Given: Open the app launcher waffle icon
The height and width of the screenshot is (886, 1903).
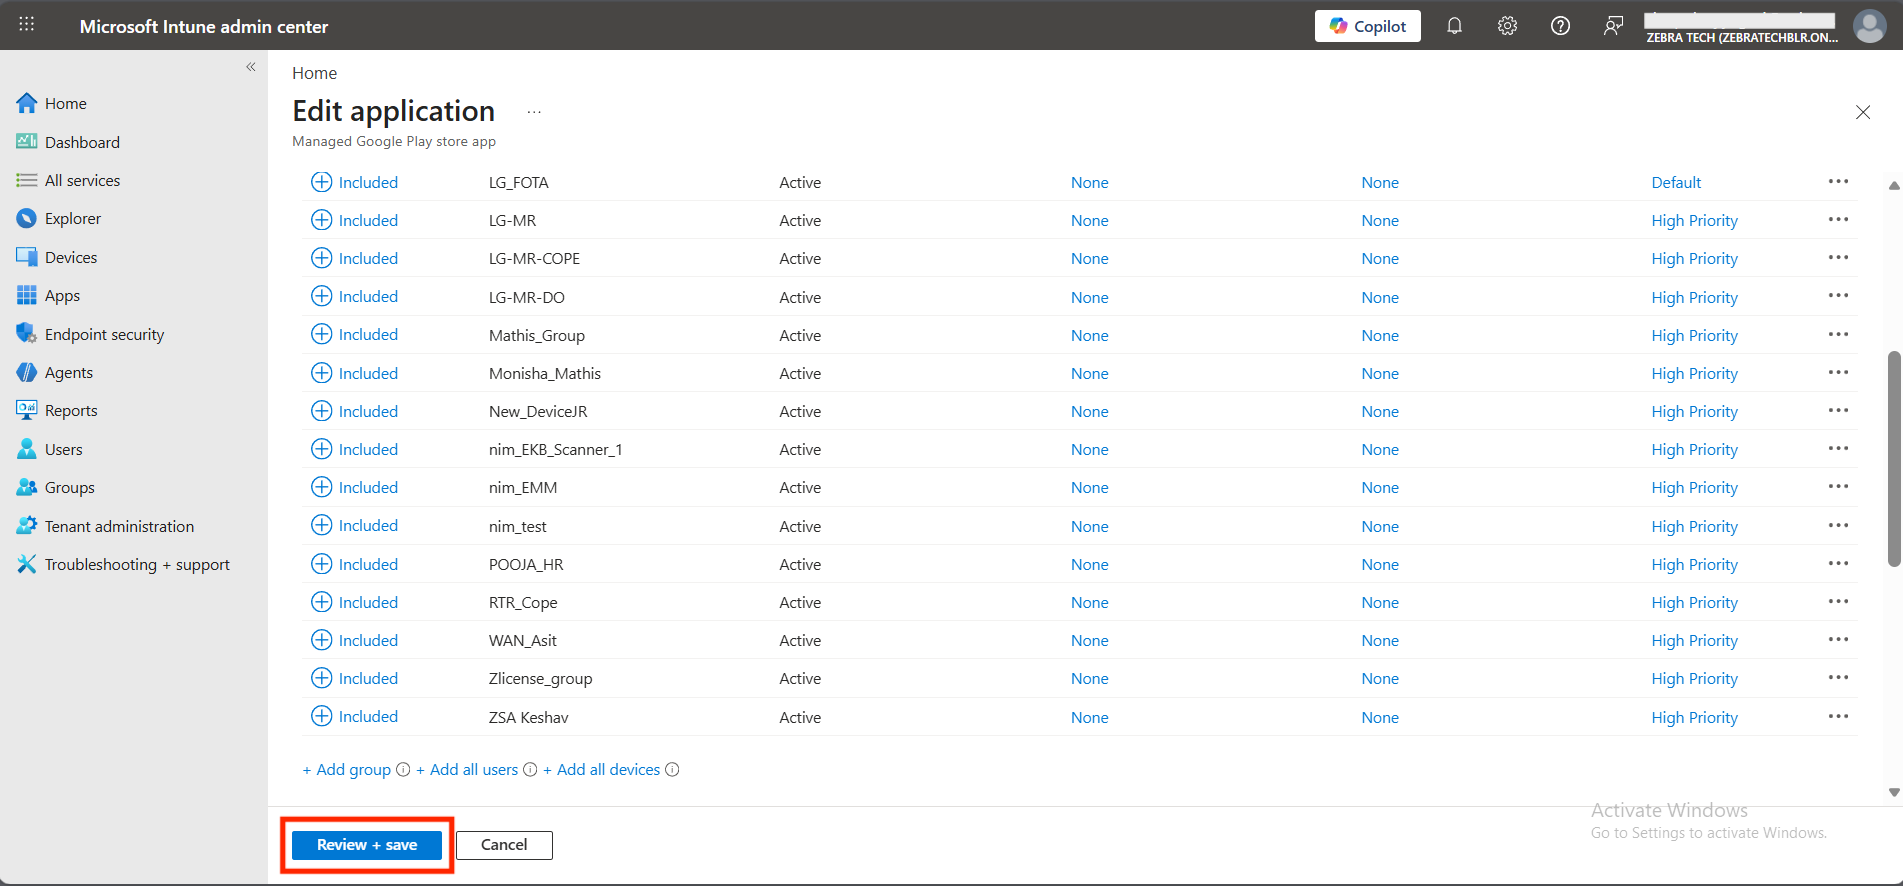Looking at the screenshot, I should (x=27, y=24).
